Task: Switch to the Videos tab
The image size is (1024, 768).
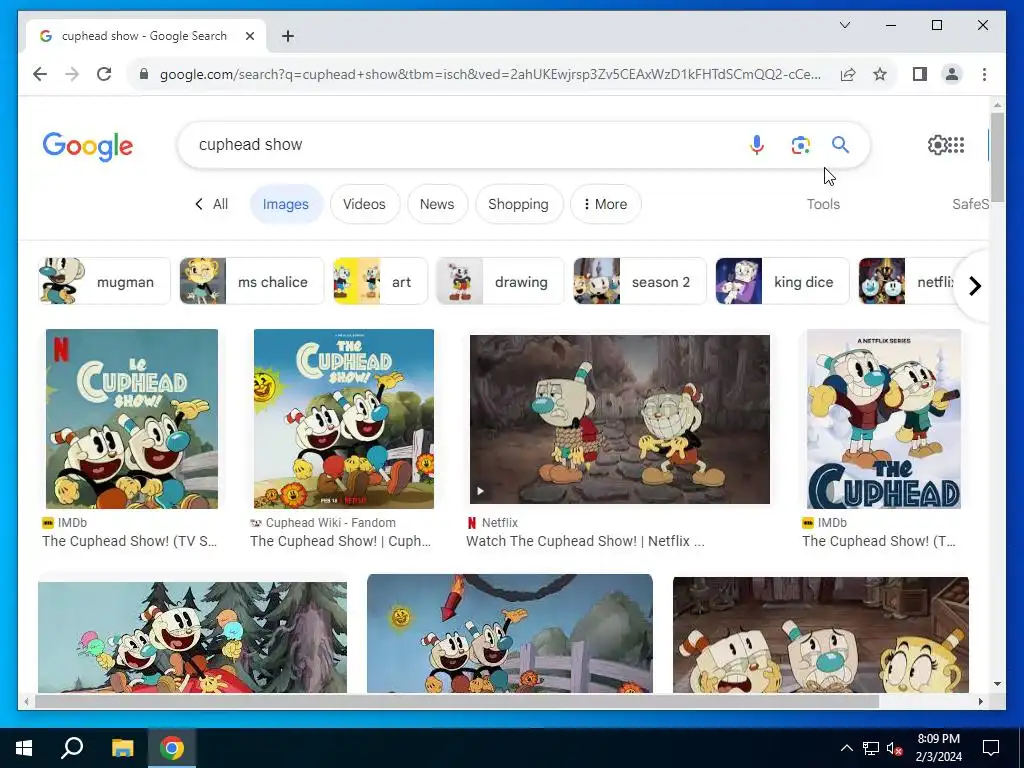Action: [364, 204]
